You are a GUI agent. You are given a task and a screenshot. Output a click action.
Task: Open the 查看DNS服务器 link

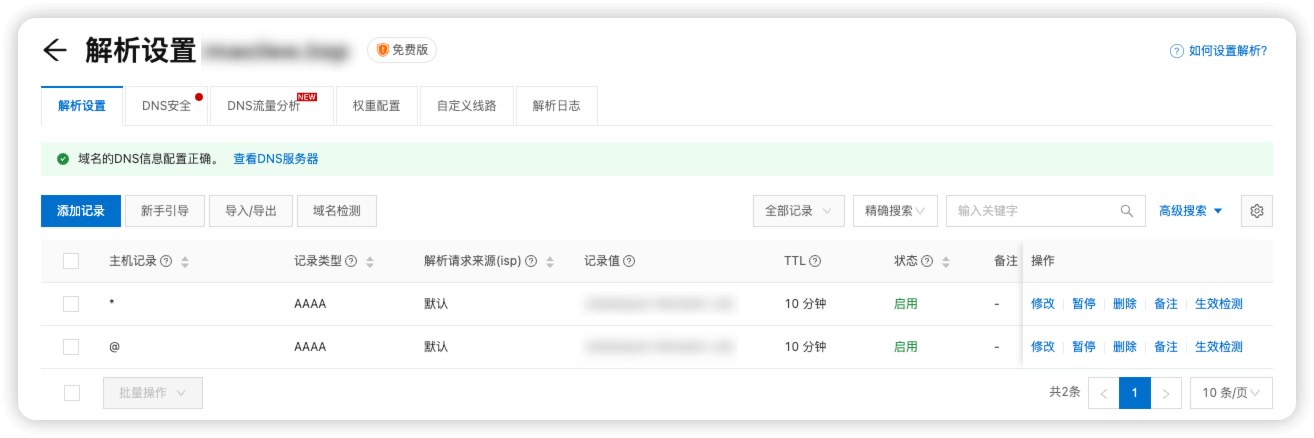[276, 159]
